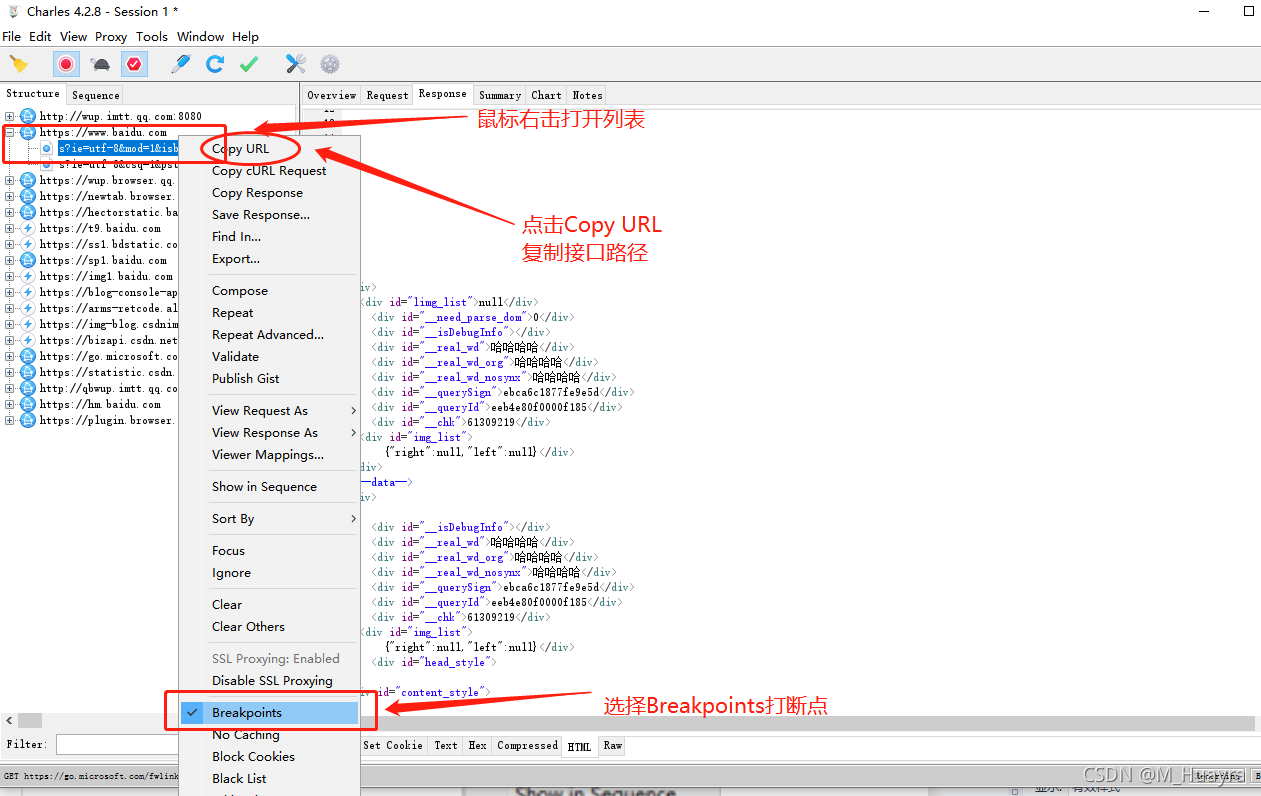This screenshot has height=796, width=1261.
Task: Expand the https://sp1.baidu.com node
Action: (10, 260)
